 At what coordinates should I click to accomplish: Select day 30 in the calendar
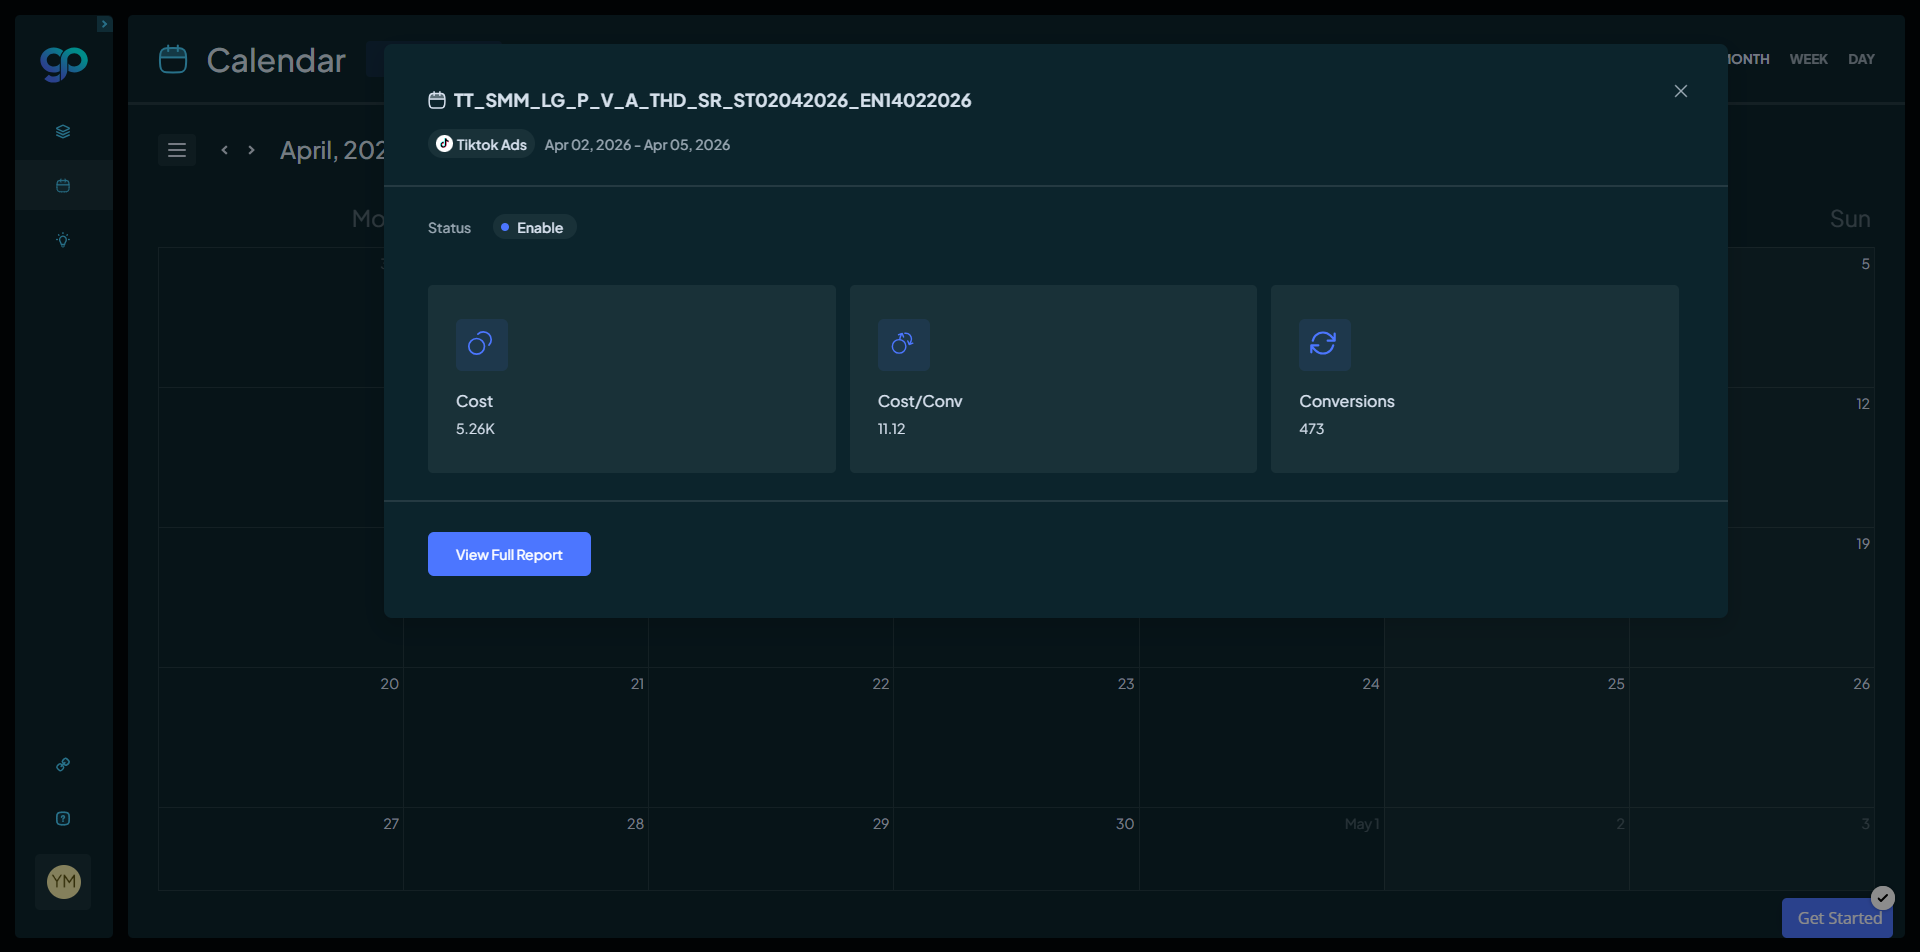pos(1016,849)
